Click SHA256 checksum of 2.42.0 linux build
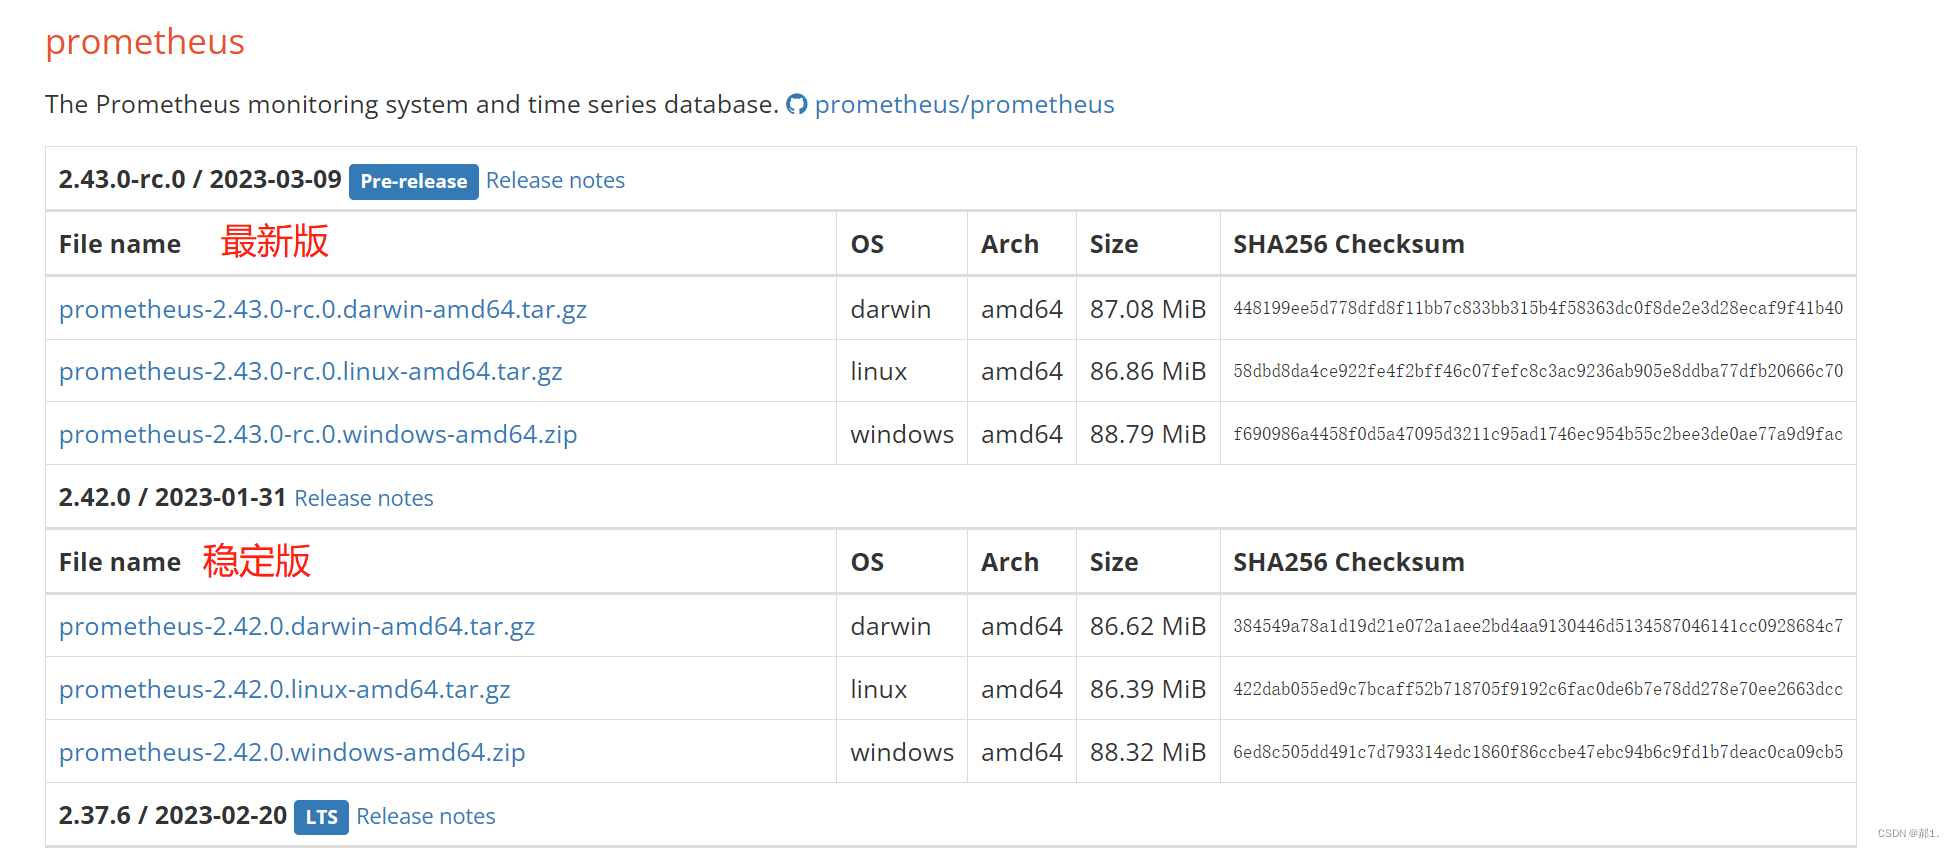Screen dimensions: 1954x848 (1537, 689)
